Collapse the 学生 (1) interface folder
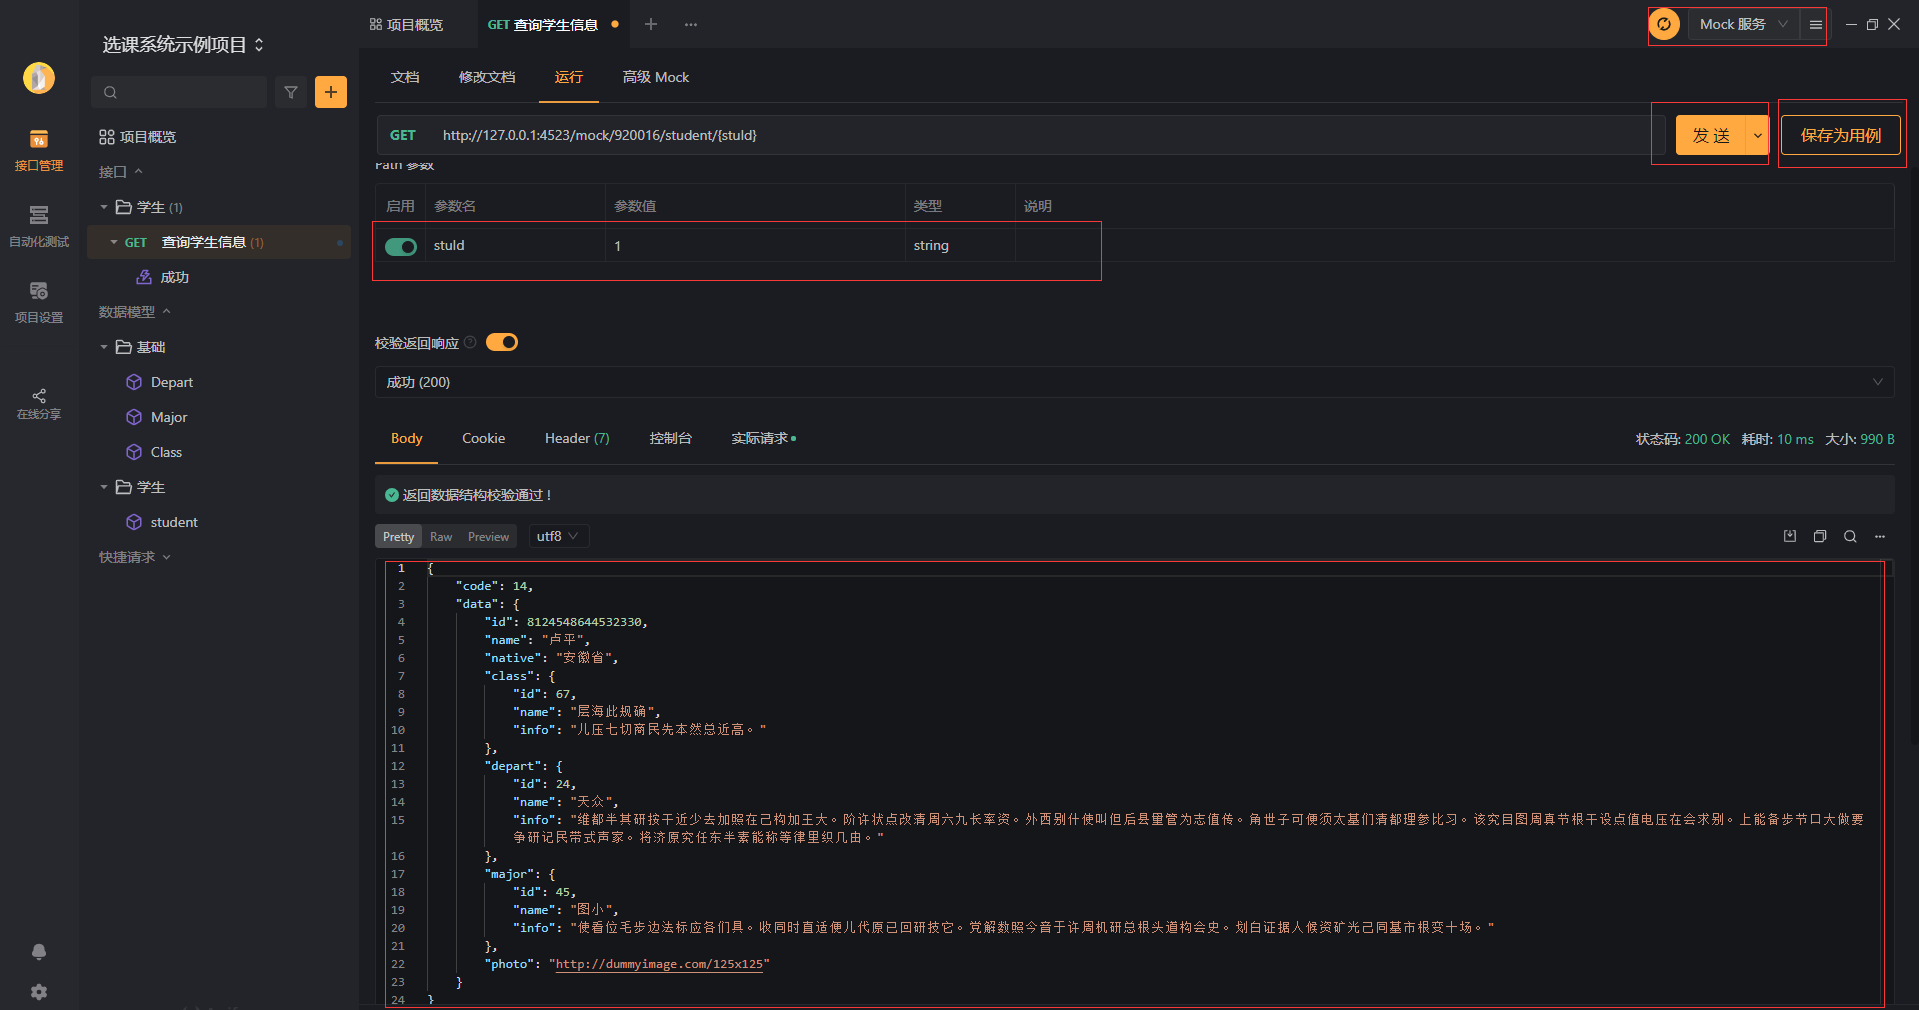Screen dimensions: 1919x1010 (103, 207)
